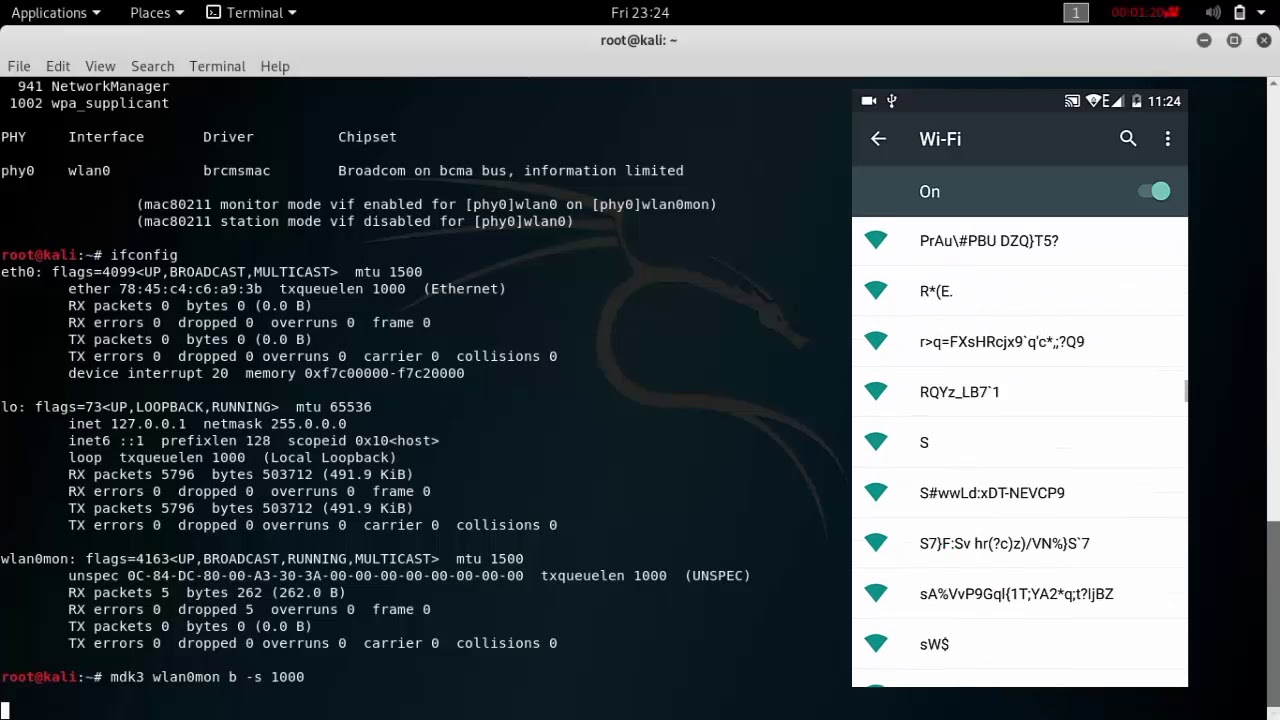Click Wi-Fi signal icon beside PrAu\#PBU DZQ}T5?
Image resolution: width=1280 pixels, height=720 pixels.
(876, 240)
